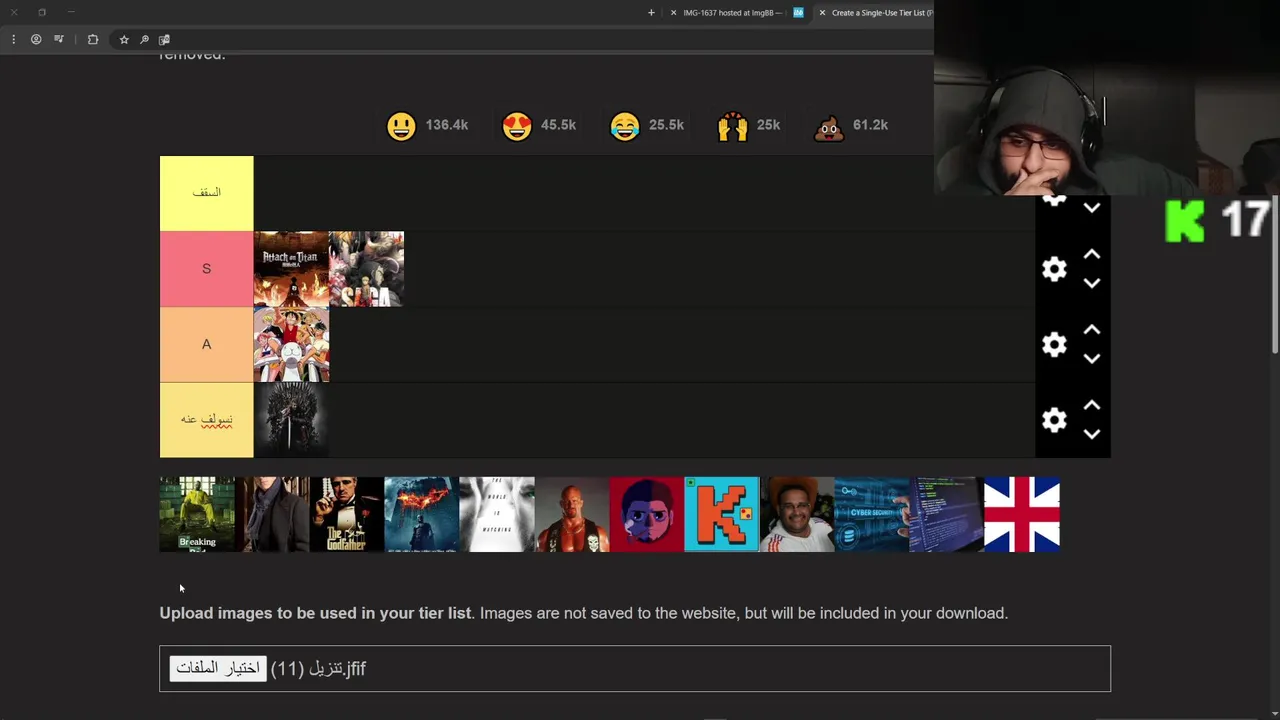This screenshot has height=720, width=1280.
Task: Pick the Dark Knight flaming bat image
Action: coord(422,514)
